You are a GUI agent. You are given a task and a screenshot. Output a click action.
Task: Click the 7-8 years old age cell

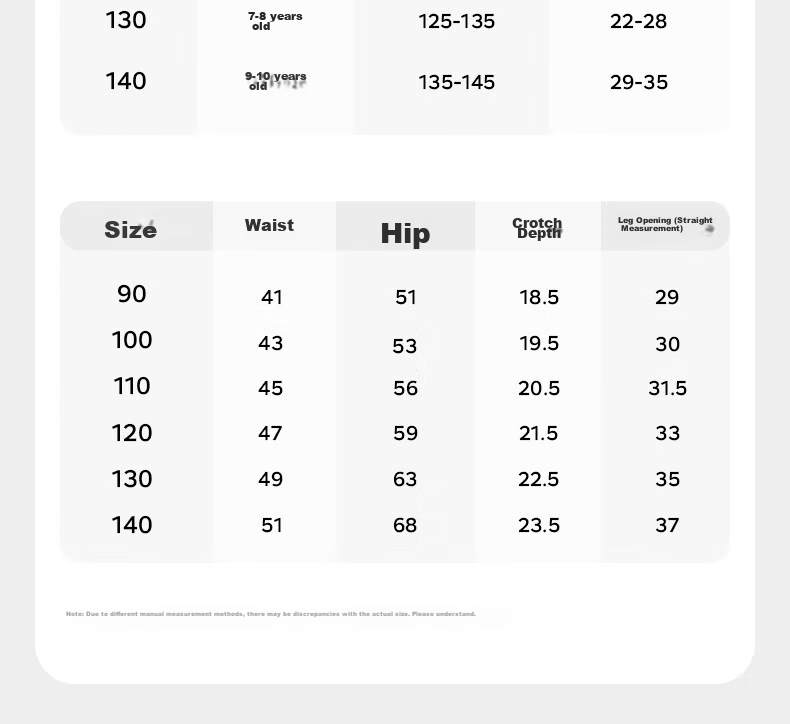point(275,21)
